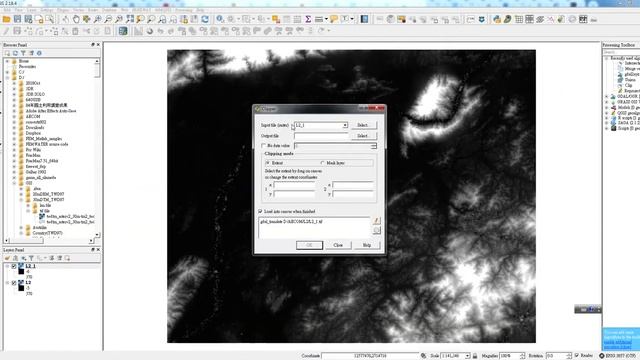Toggle the Render checkbox in status bar
Image resolution: width=640 pixels, height=360 pixels.
click(x=577, y=356)
